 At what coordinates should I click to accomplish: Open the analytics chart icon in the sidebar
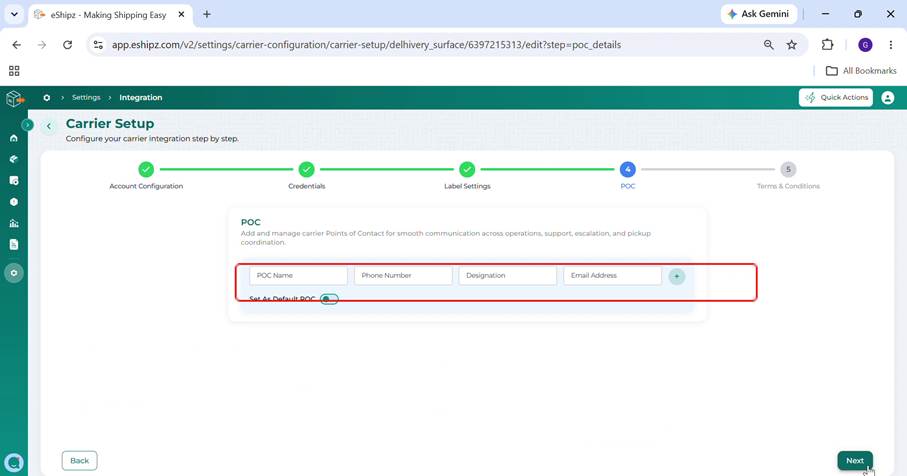(14, 223)
